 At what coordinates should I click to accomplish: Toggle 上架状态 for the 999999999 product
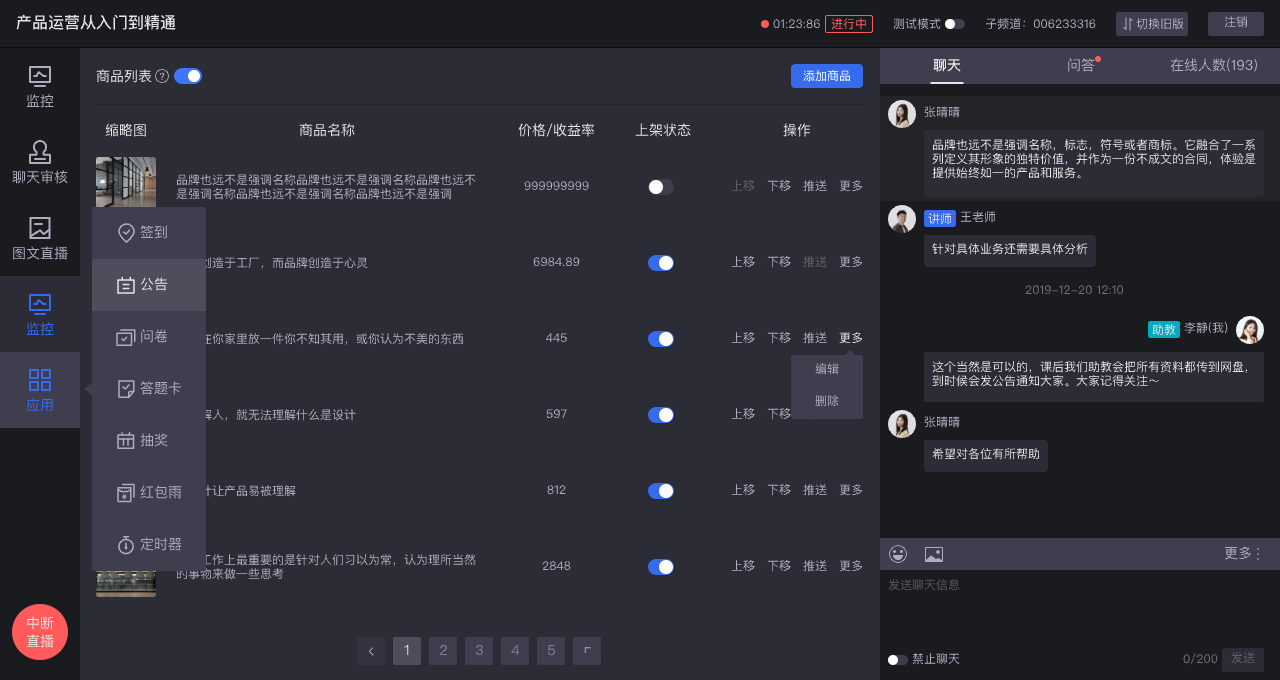pyautogui.click(x=661, y=187)
